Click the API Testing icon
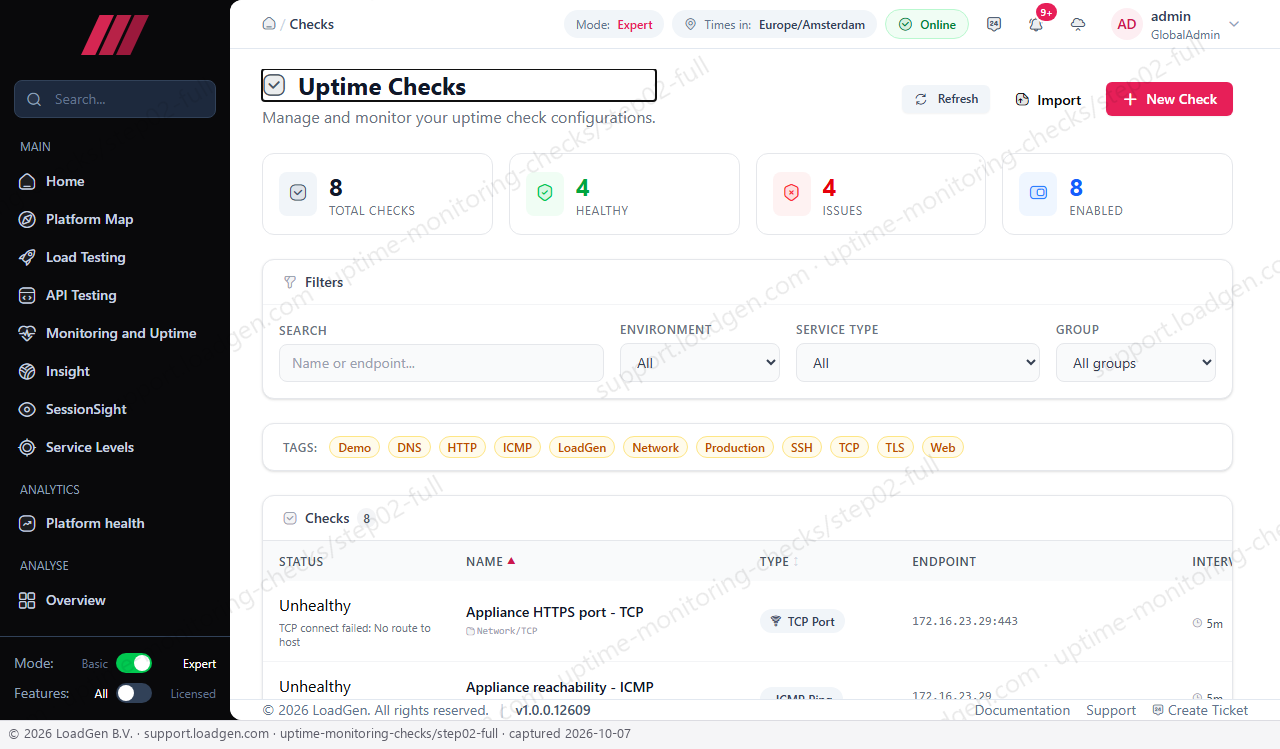Screen dimensions: 1280x749 tap(27, 295)
